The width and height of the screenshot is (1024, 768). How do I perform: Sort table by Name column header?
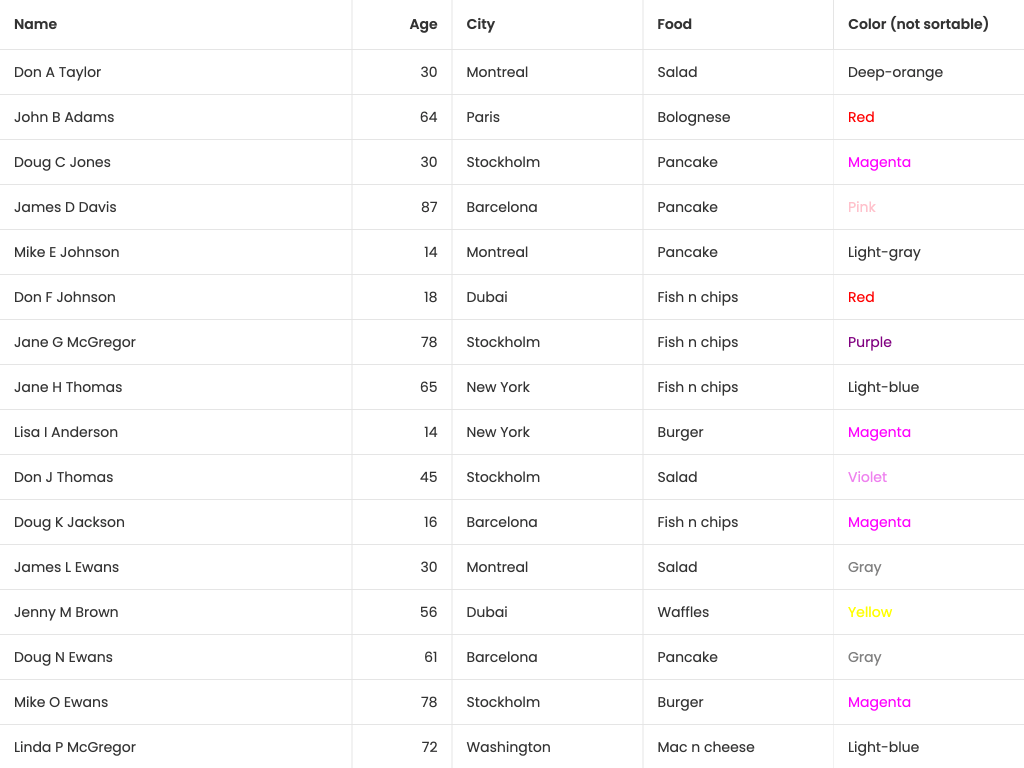pos(36,24)
